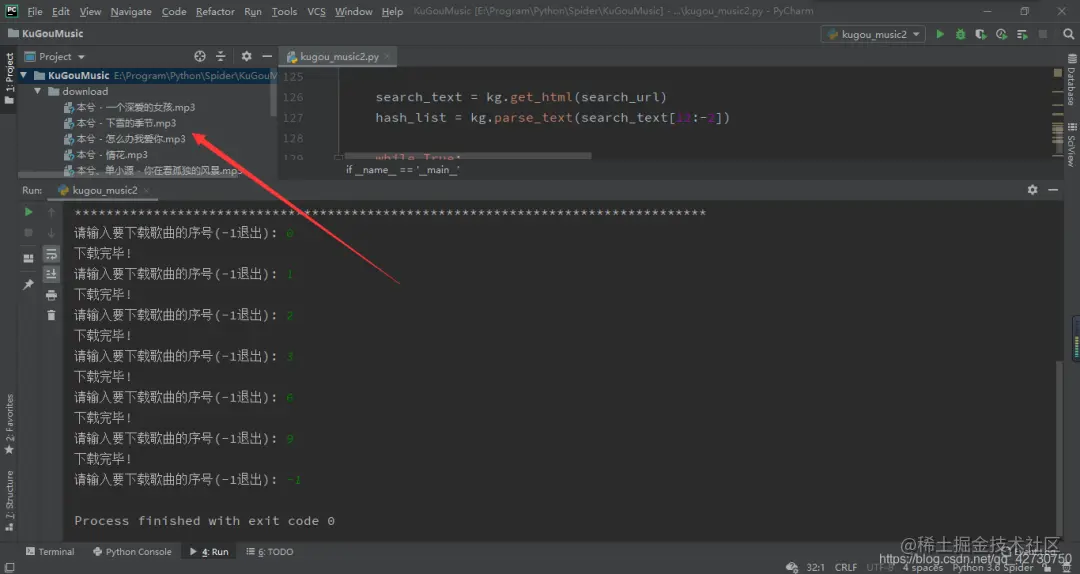Hide the Project panel with minus icon

[267, 57]
